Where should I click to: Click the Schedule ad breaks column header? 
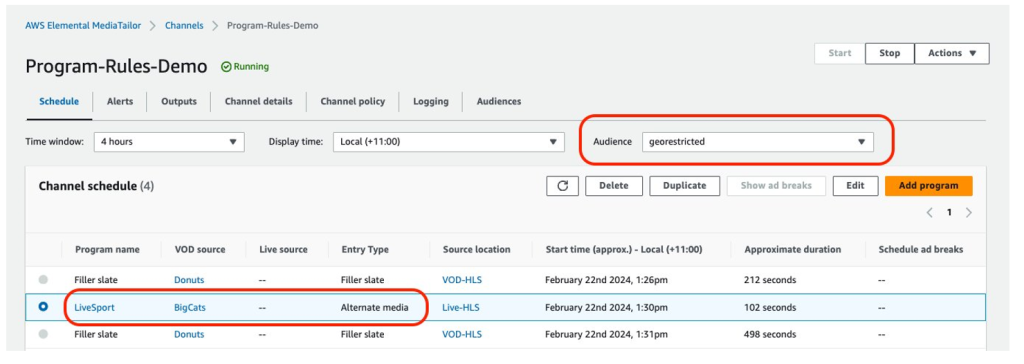click(x=921, y=250)
